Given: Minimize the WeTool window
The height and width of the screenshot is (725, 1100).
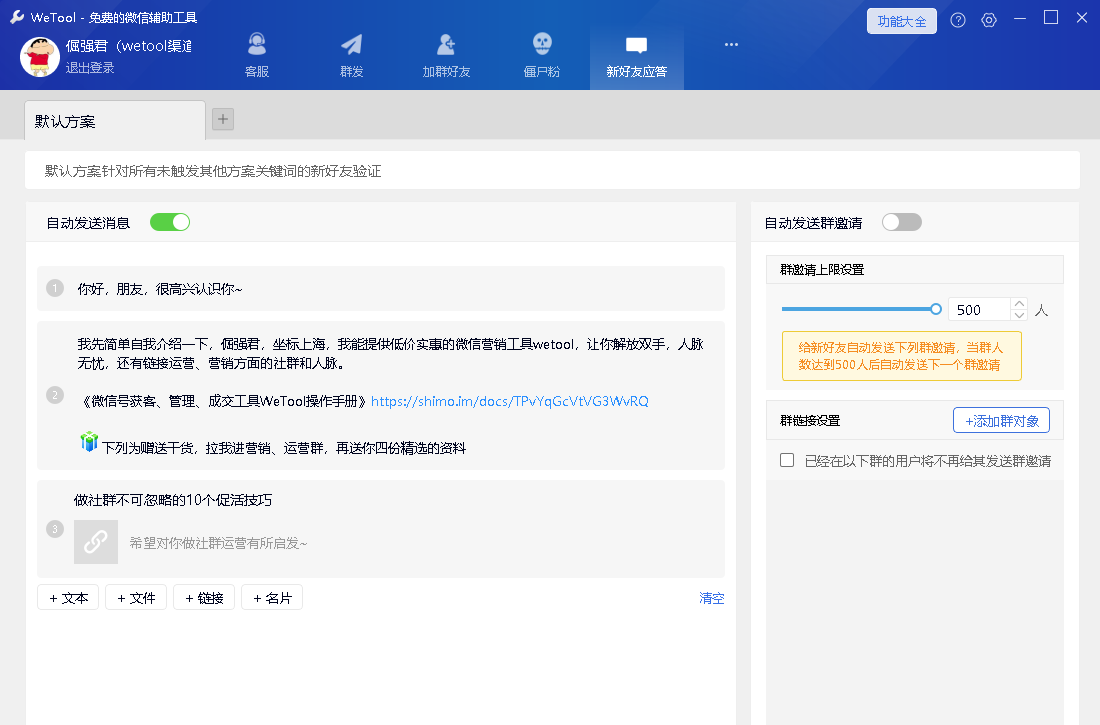Looking at the screenshot, I should click(x=1020, y=18).
